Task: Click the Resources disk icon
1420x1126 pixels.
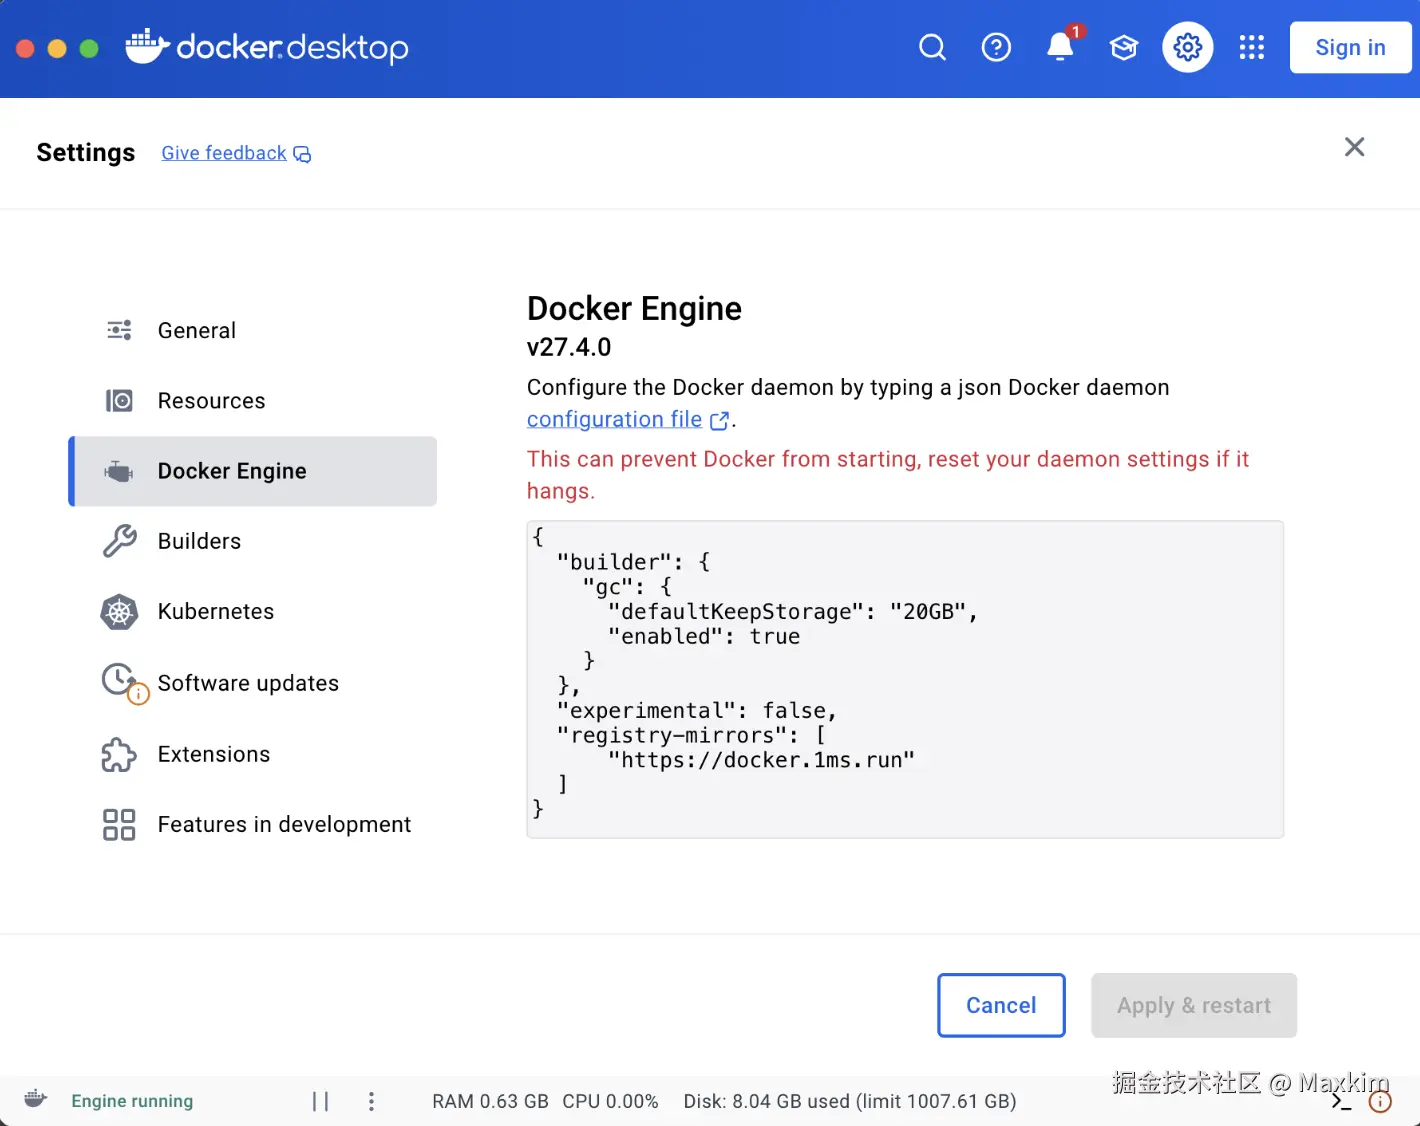Action: (x=119, y=400)
